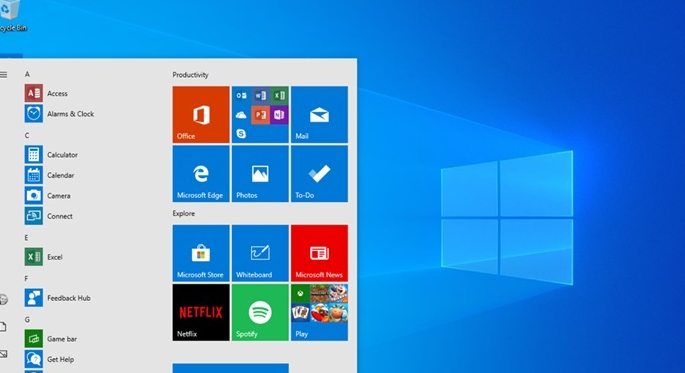
Task: Open the To-Do tile
Action: [319, 174]
